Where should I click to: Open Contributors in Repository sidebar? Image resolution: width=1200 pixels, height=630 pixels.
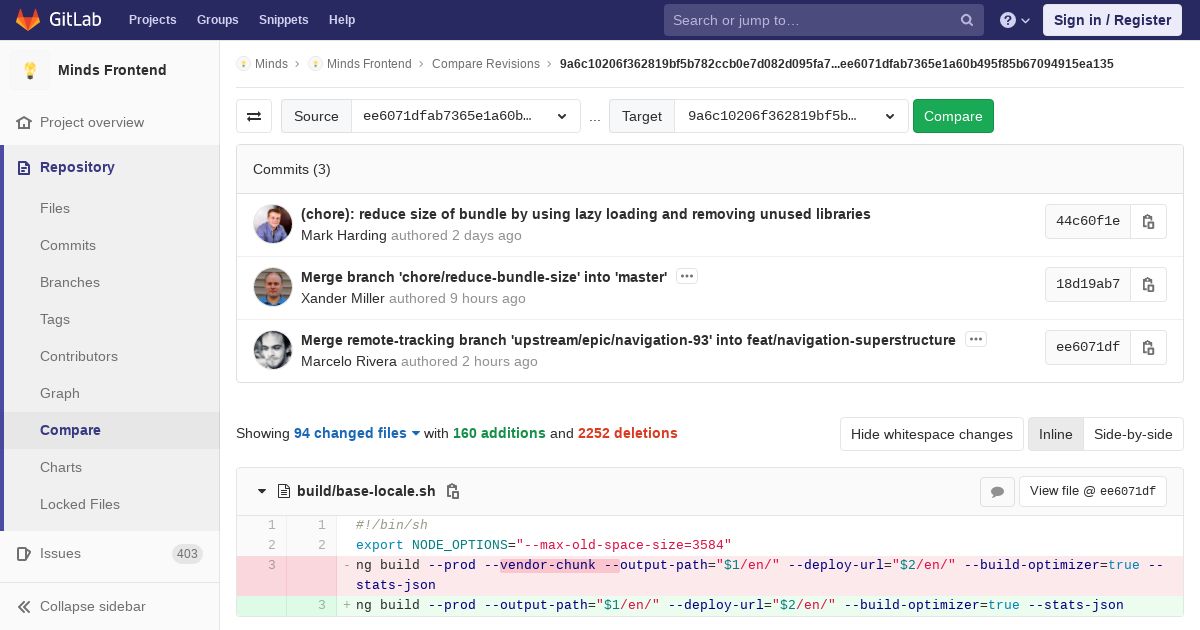[x=79, y=356]
